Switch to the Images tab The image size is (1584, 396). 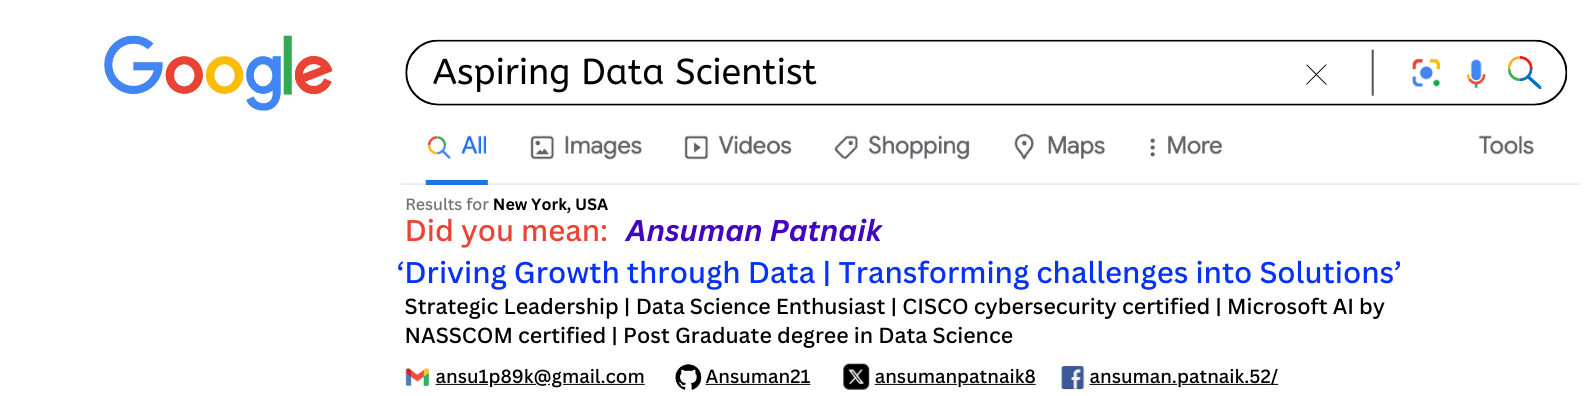pyautogui.click(x=586, y=146)
